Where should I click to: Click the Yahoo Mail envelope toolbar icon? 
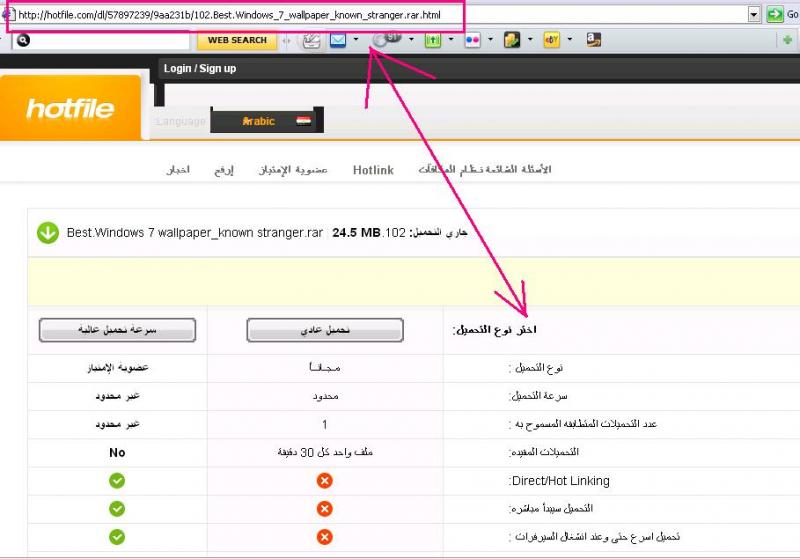pyautogui.click(x=338, y=40)
